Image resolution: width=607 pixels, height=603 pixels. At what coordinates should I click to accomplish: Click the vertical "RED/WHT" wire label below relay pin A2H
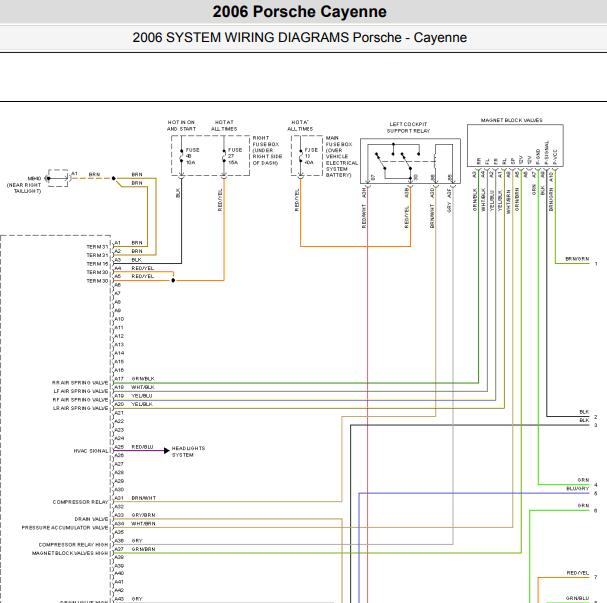click(364, 216)
